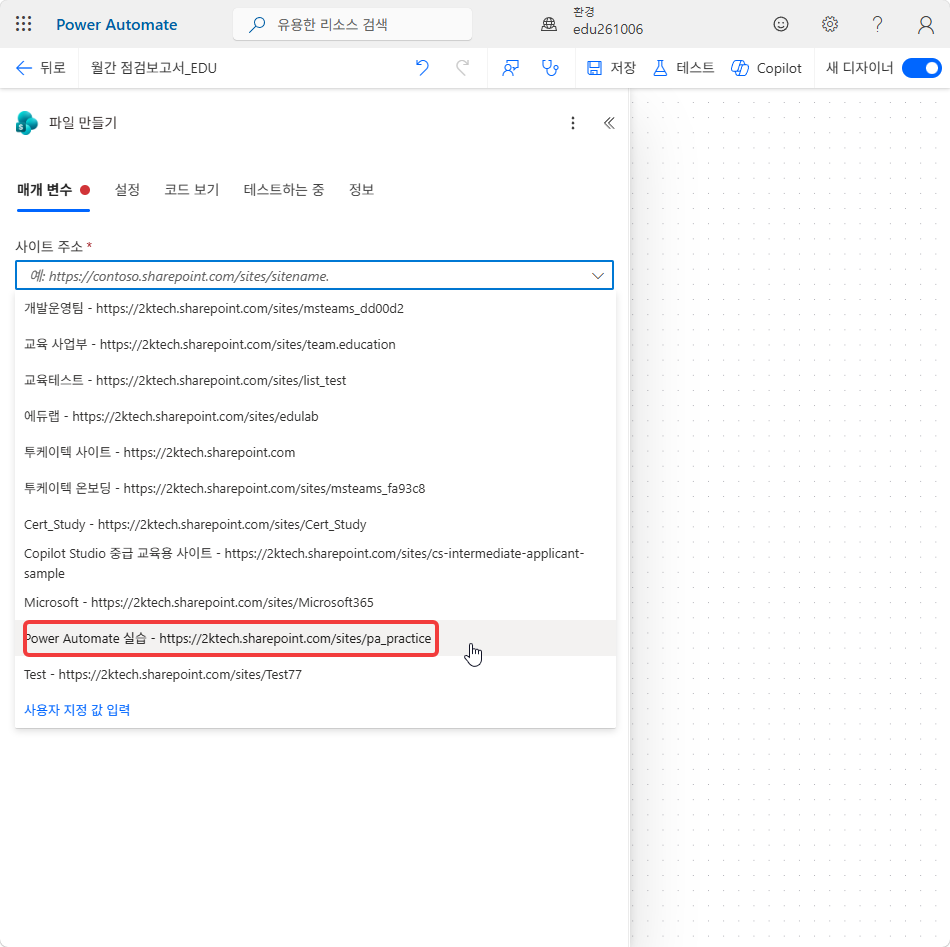Image resolution: width=950 pixels, height=947 pixels.
Task: Click the 사이트 주소 input field
Action: tap(314, 276)
